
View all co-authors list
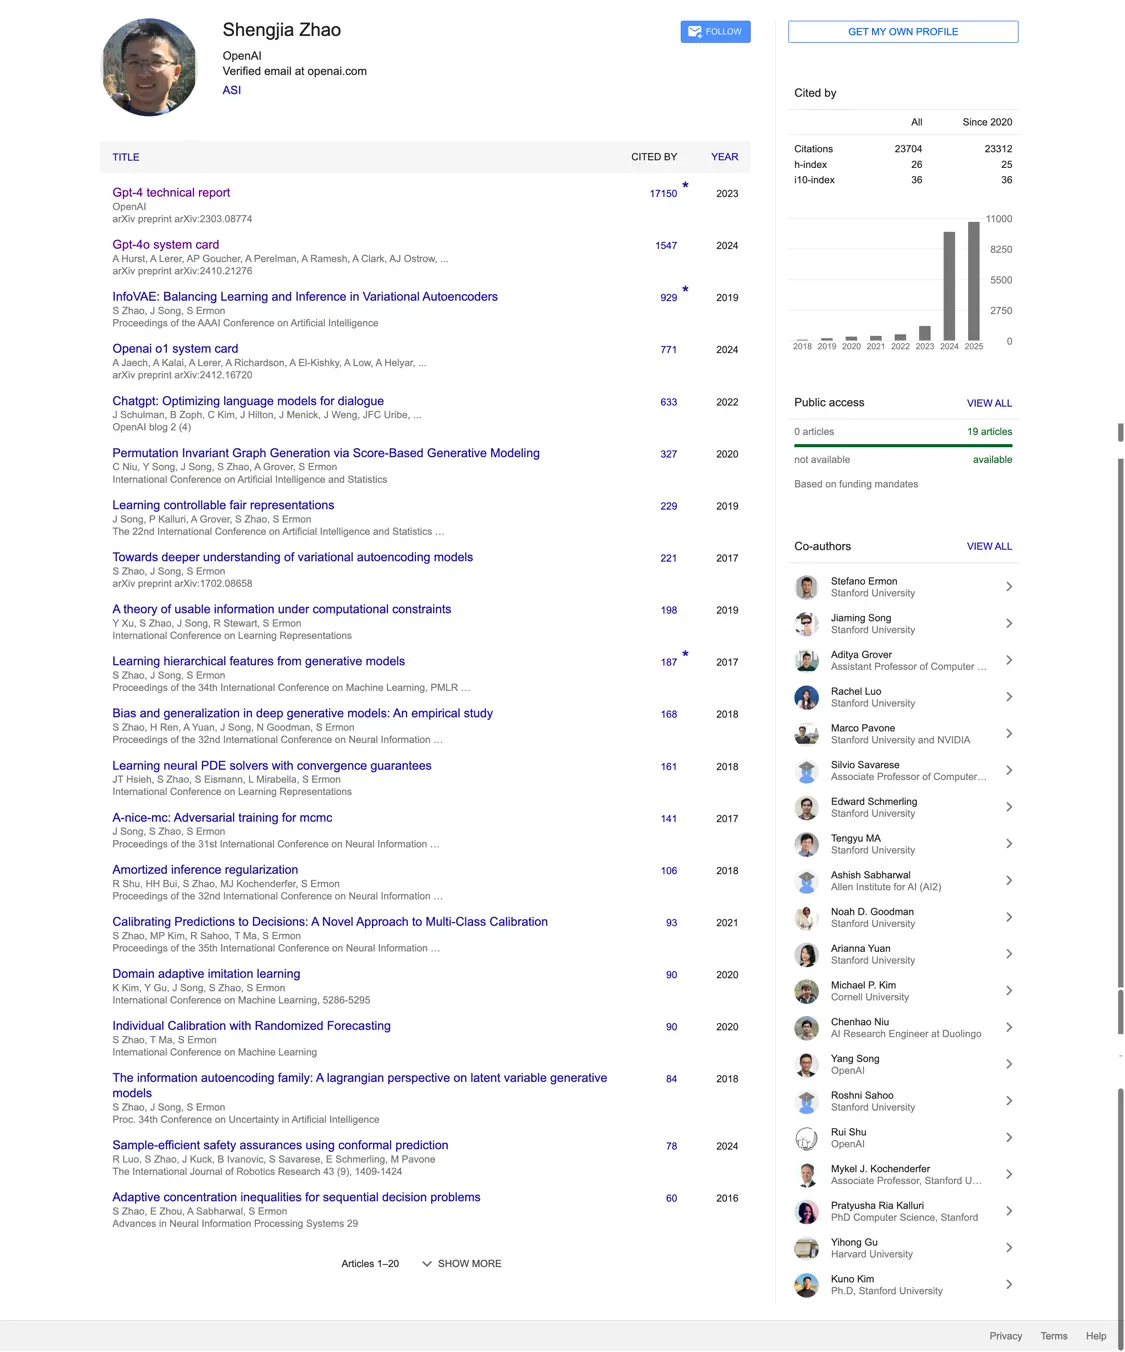(989, 547)
